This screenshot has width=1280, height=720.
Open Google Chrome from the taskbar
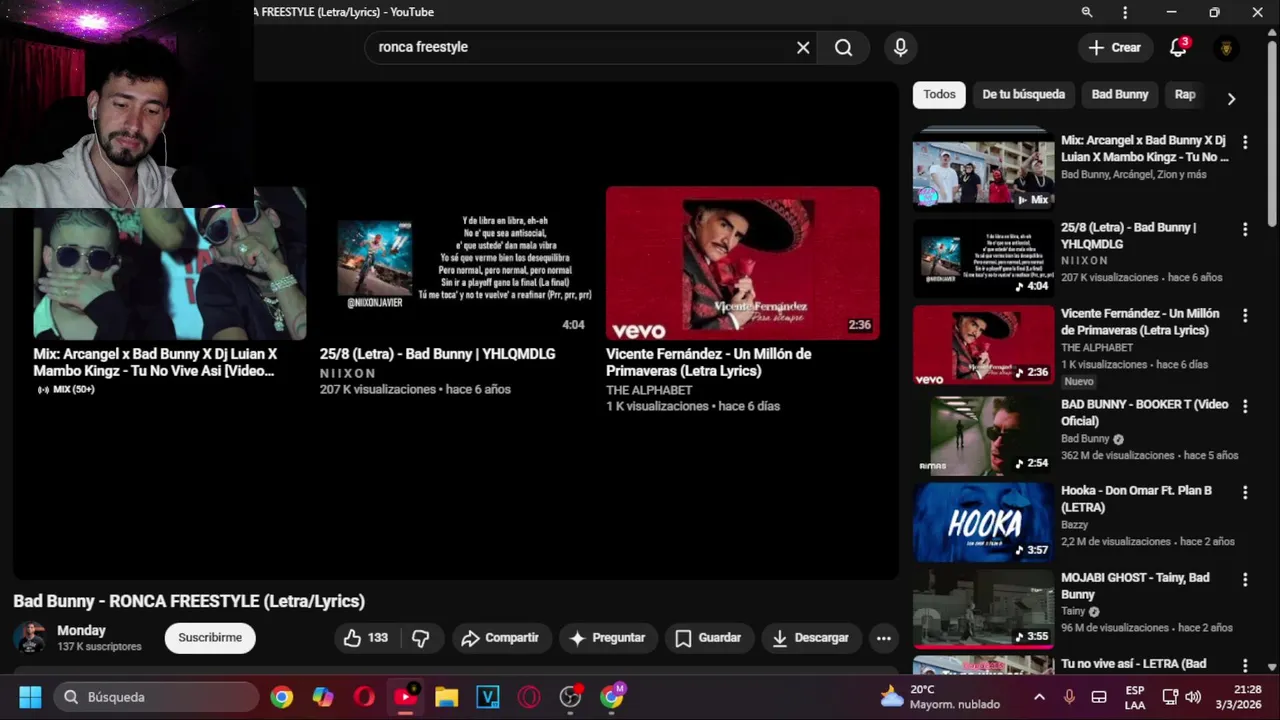click(282, 697)
